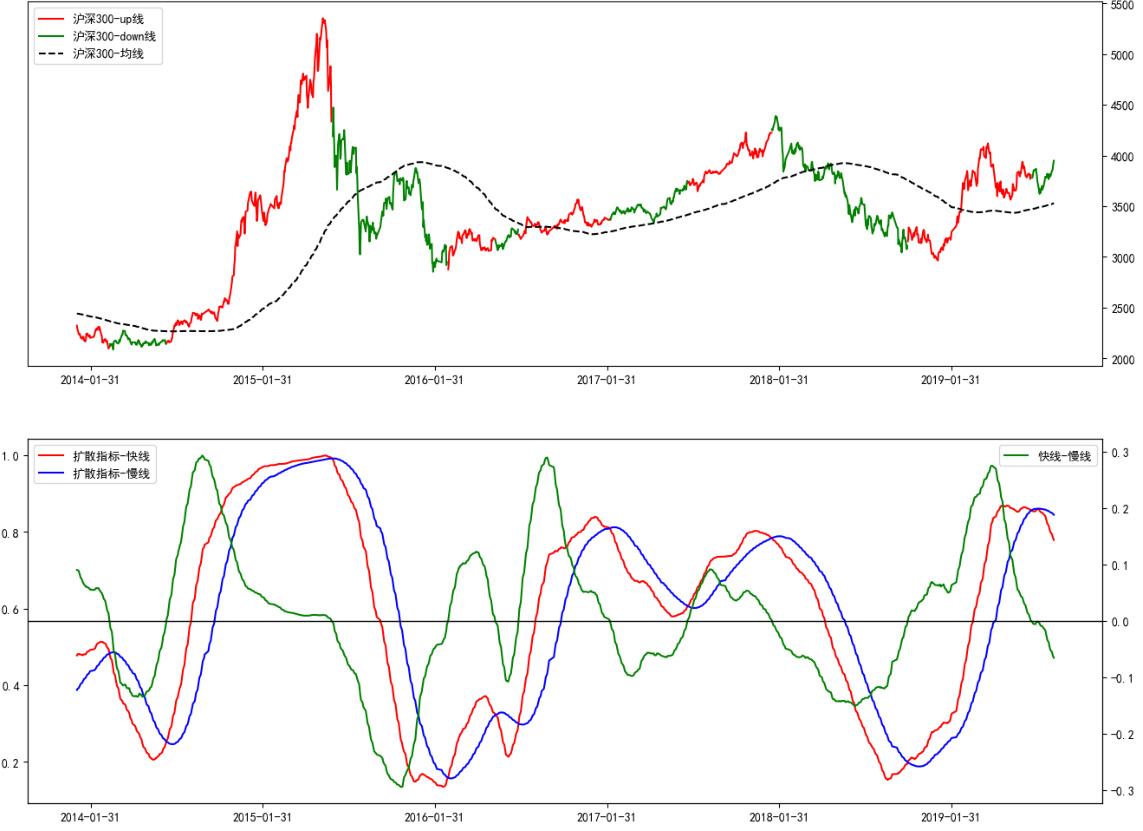The image size is (1143, 831).
Task: Click the 快线-慢线 legend label
Action: (x=1064, y=456)
